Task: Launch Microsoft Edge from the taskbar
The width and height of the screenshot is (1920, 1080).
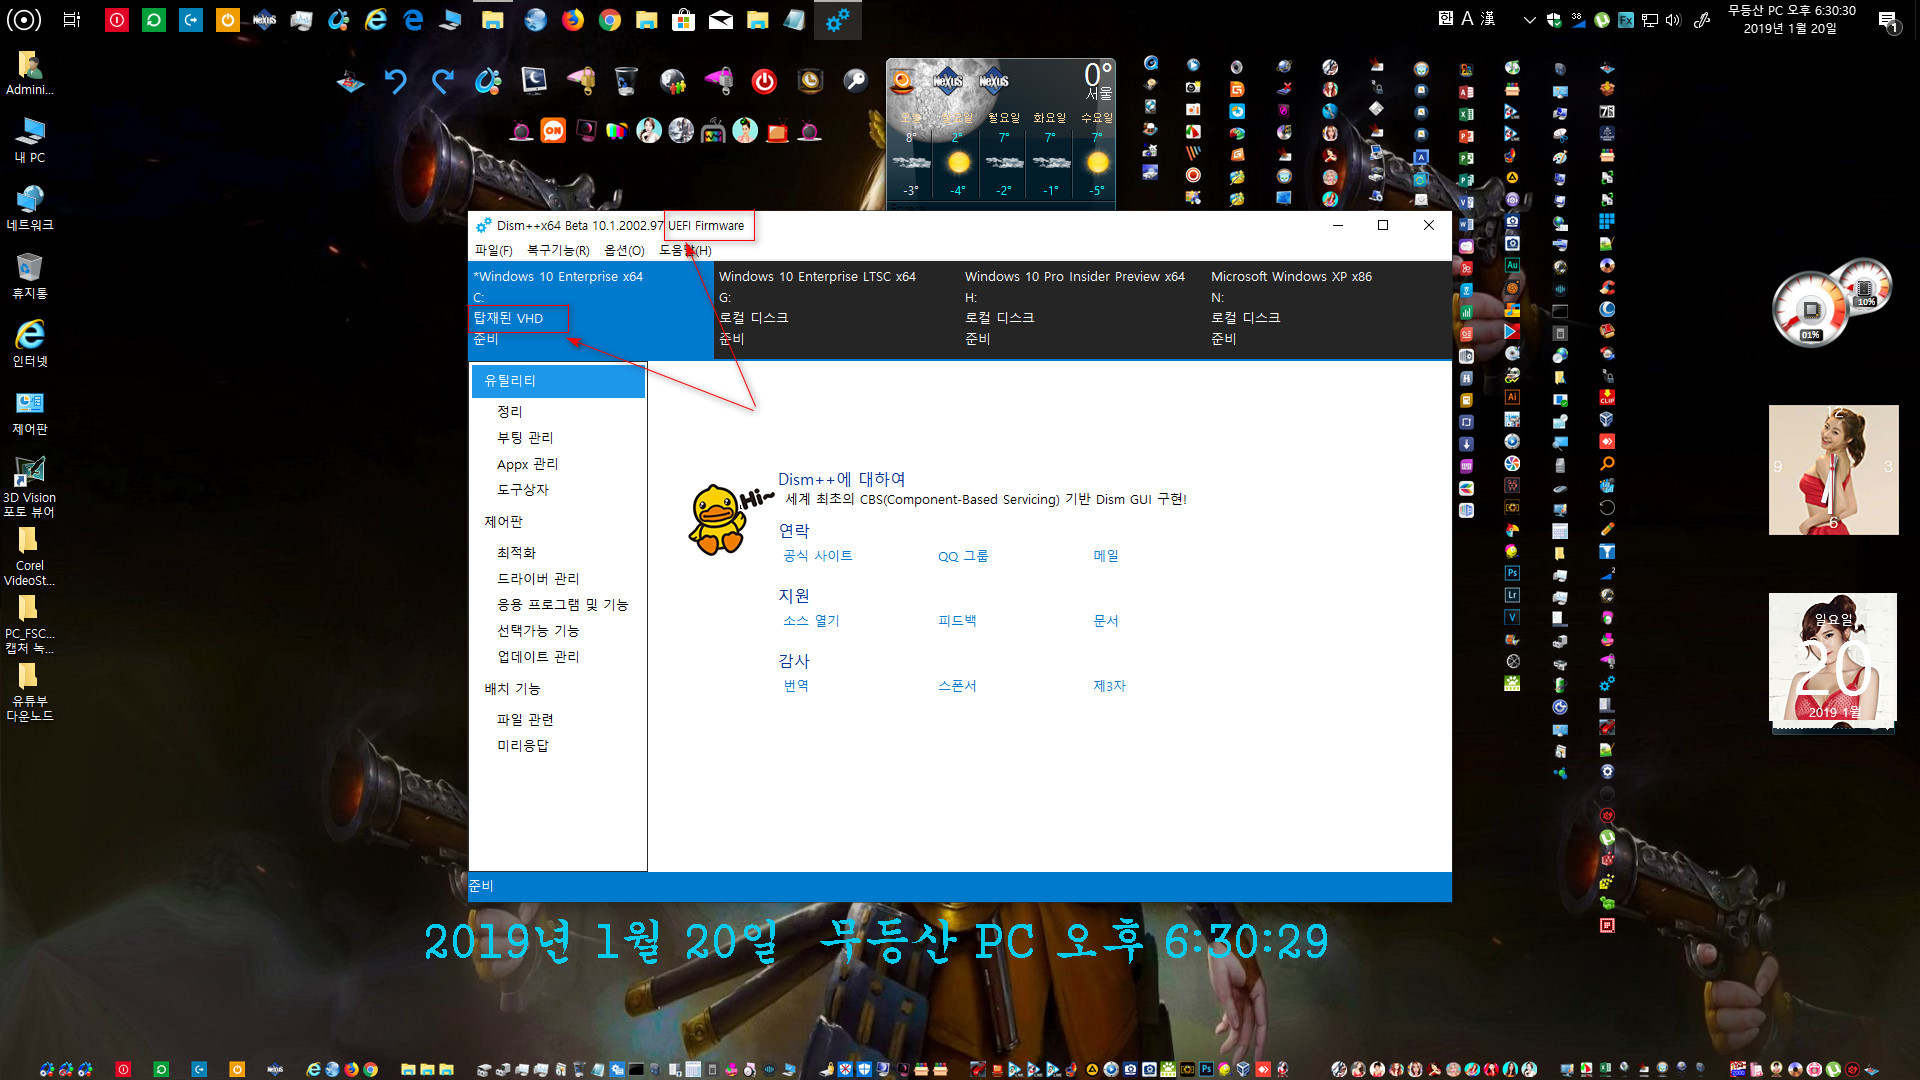Action: click(x=413, y=19)
